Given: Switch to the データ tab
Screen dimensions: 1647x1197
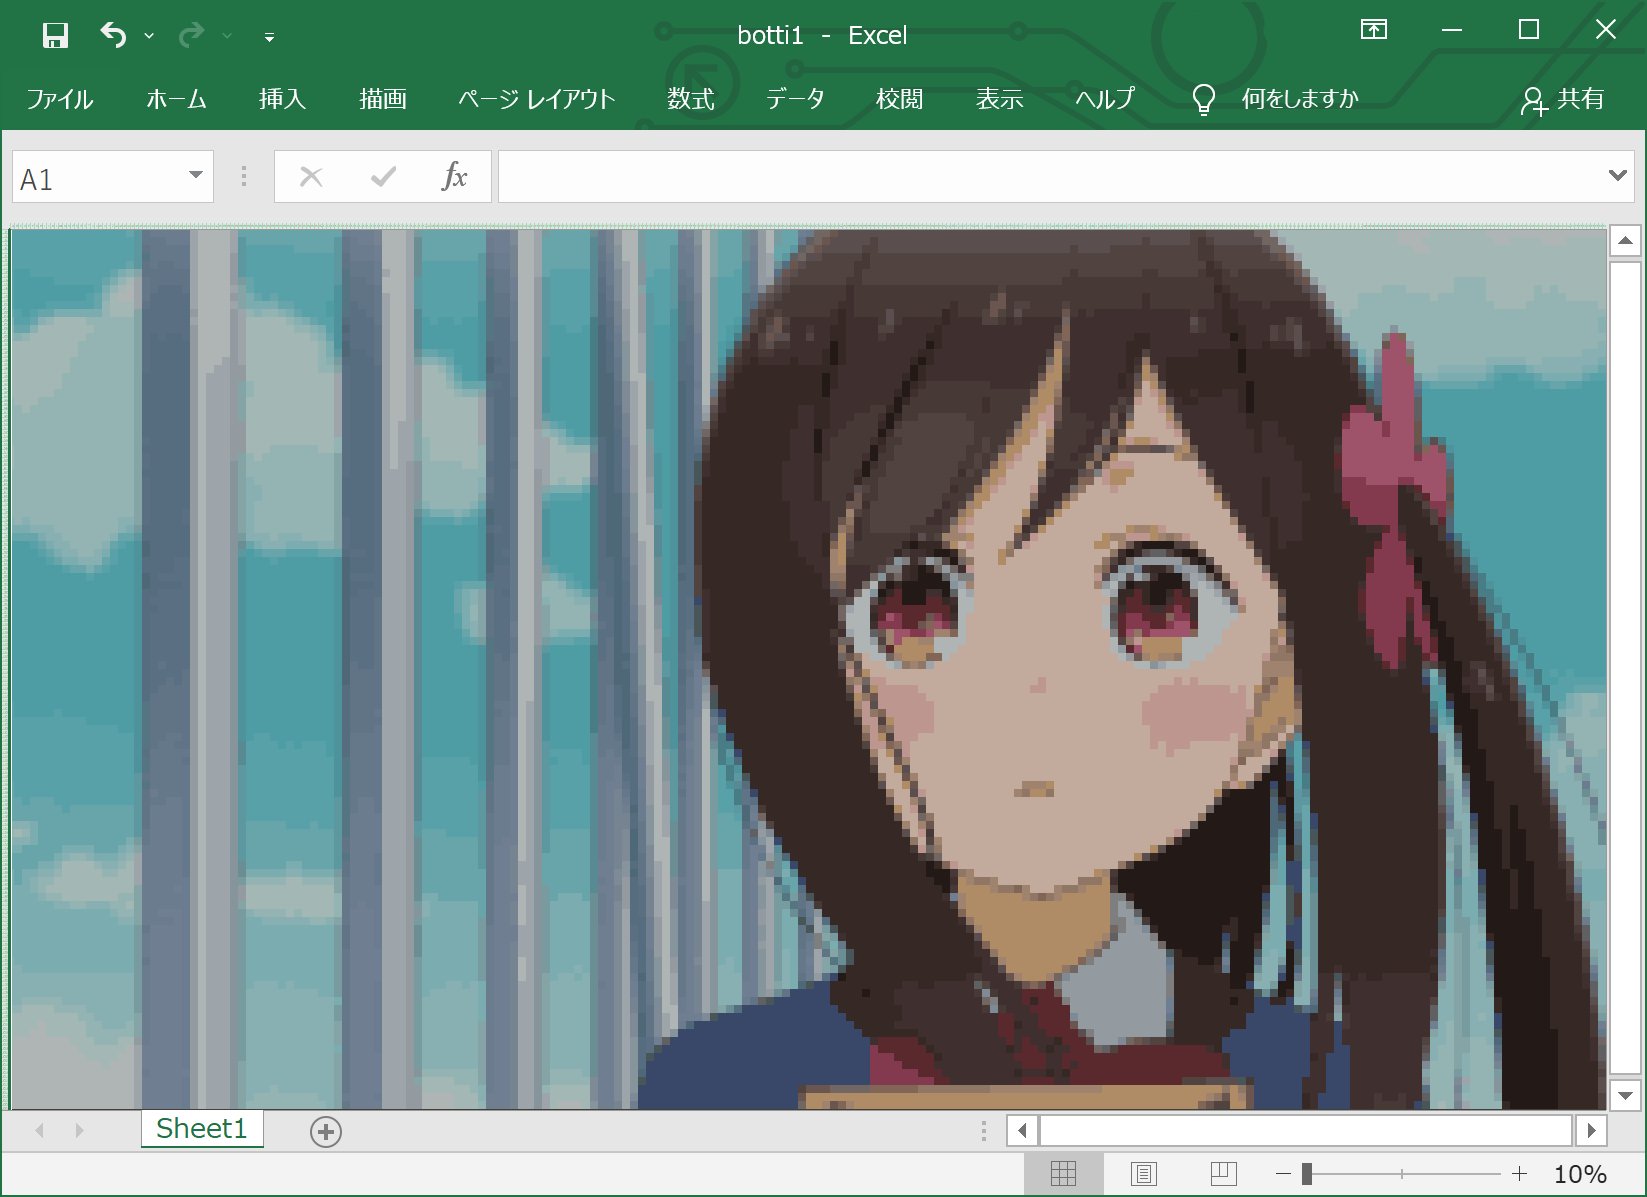Looking at the screenshot, I should 795,99.
